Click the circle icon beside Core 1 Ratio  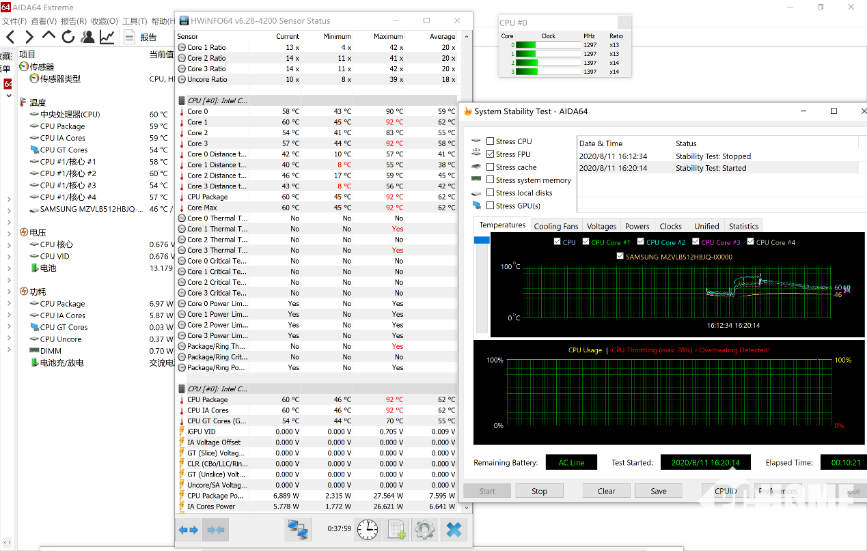click(x=182, y=48)
